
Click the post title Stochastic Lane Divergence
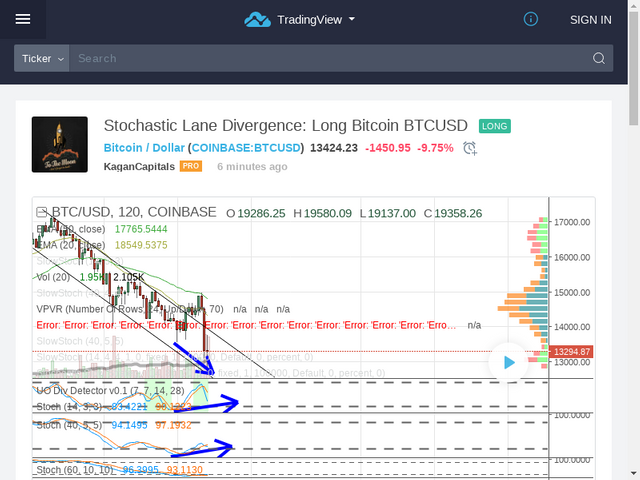286,126
